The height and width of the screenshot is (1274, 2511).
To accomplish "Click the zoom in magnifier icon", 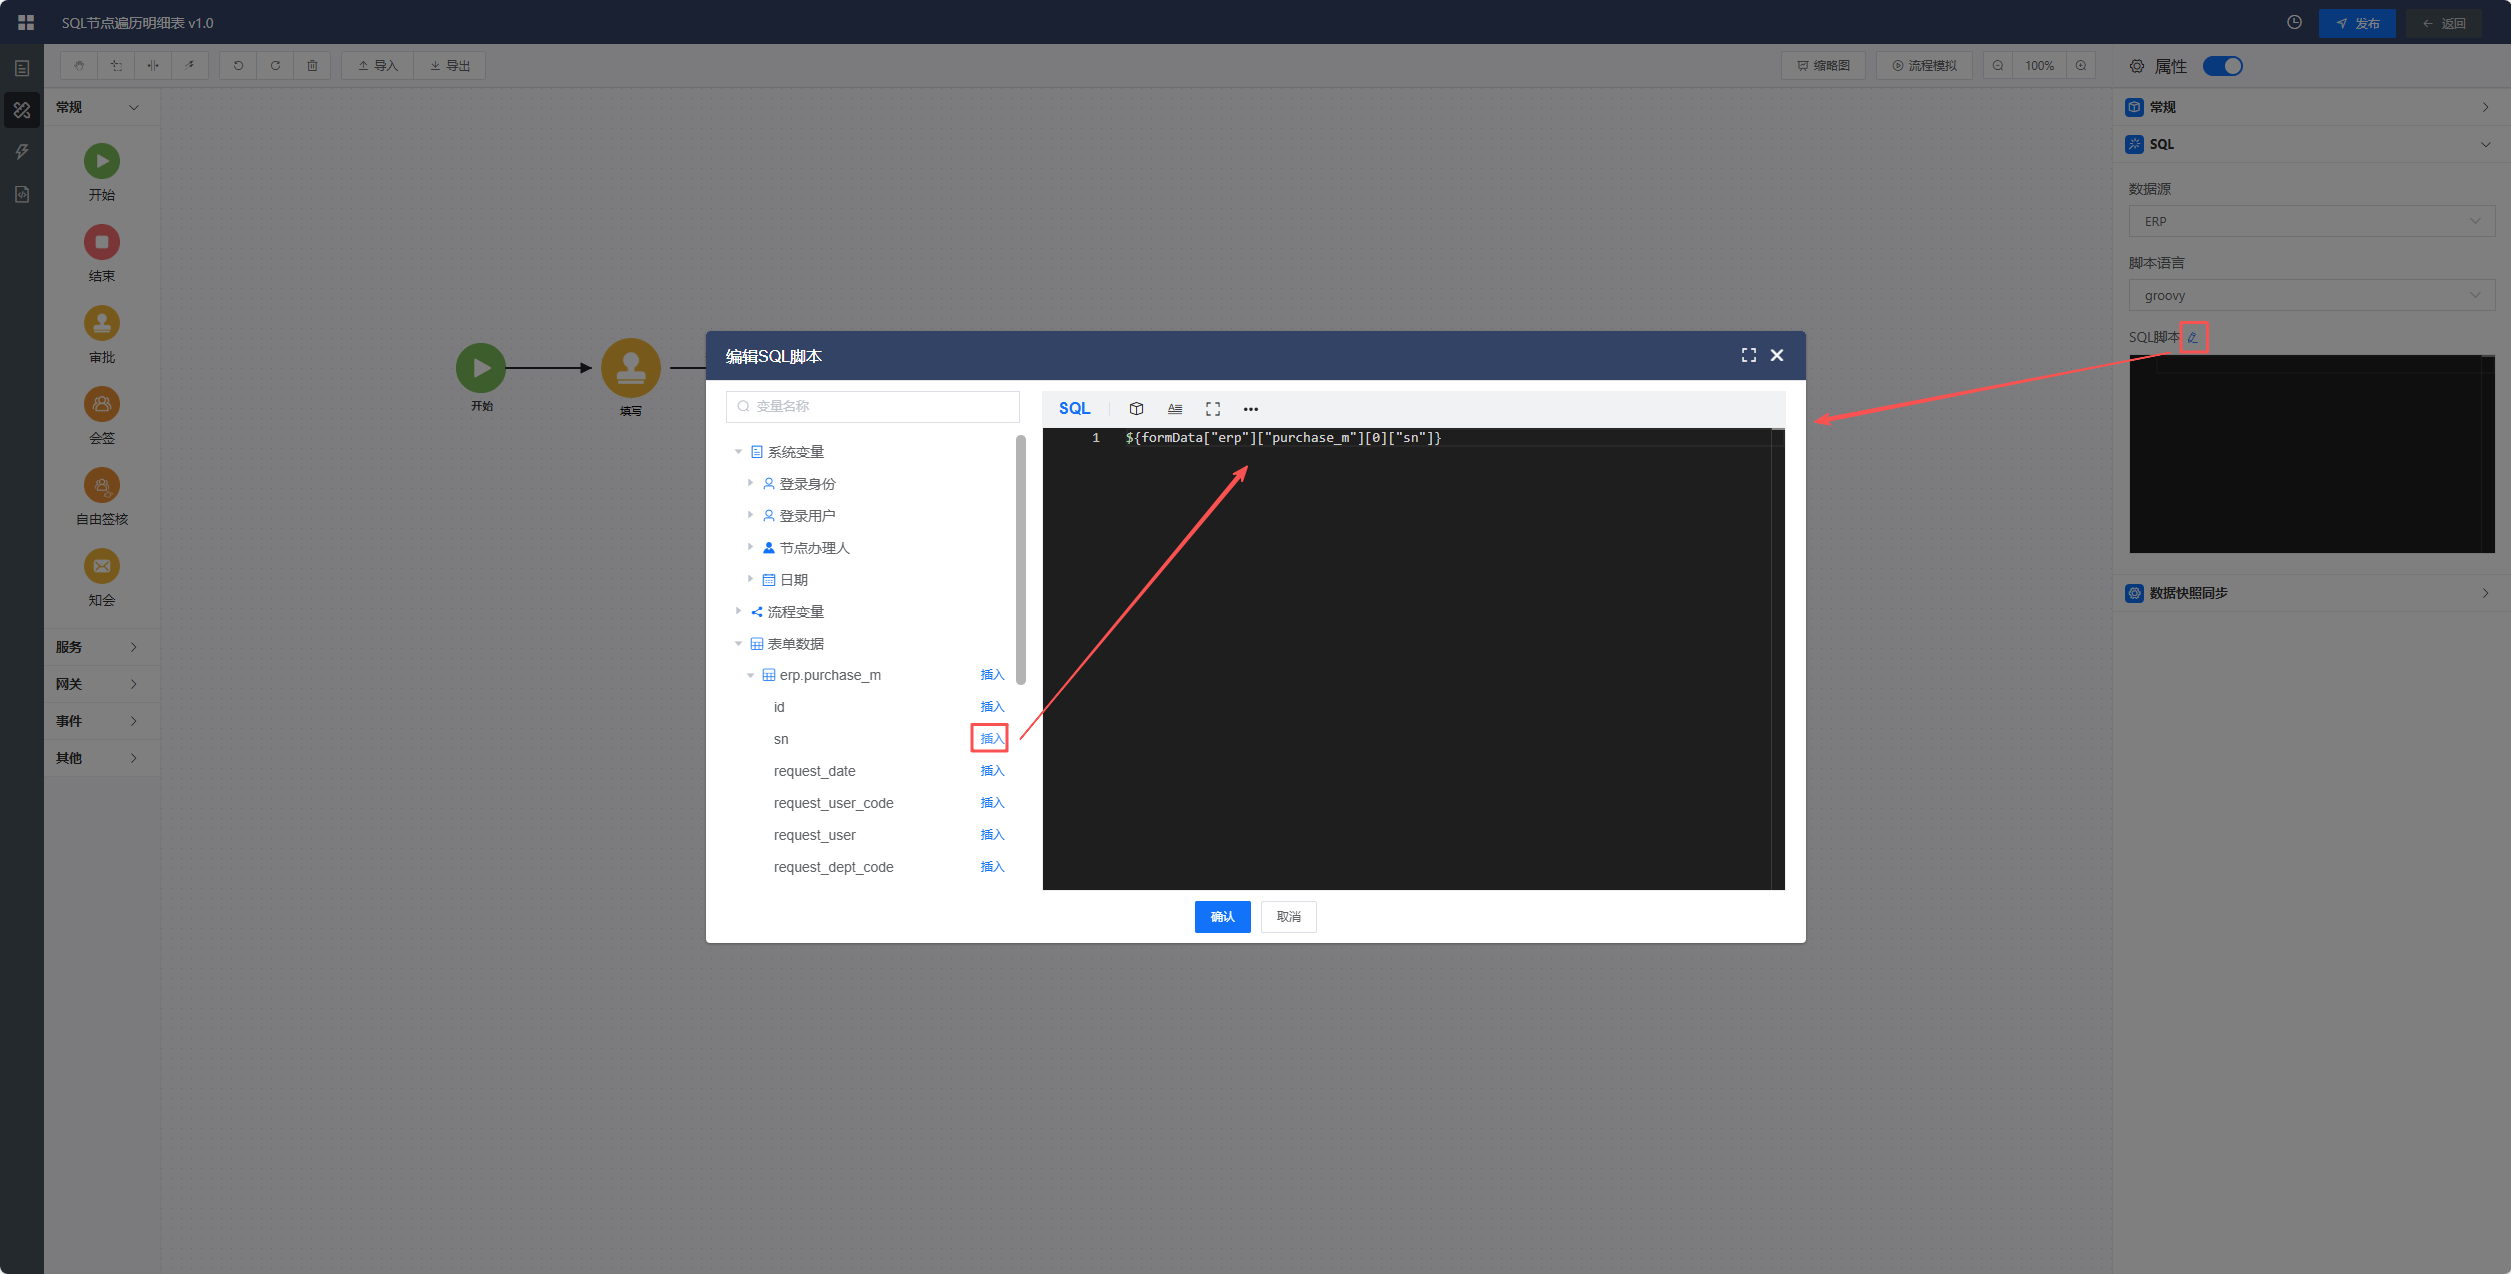I will (2081, 66).
